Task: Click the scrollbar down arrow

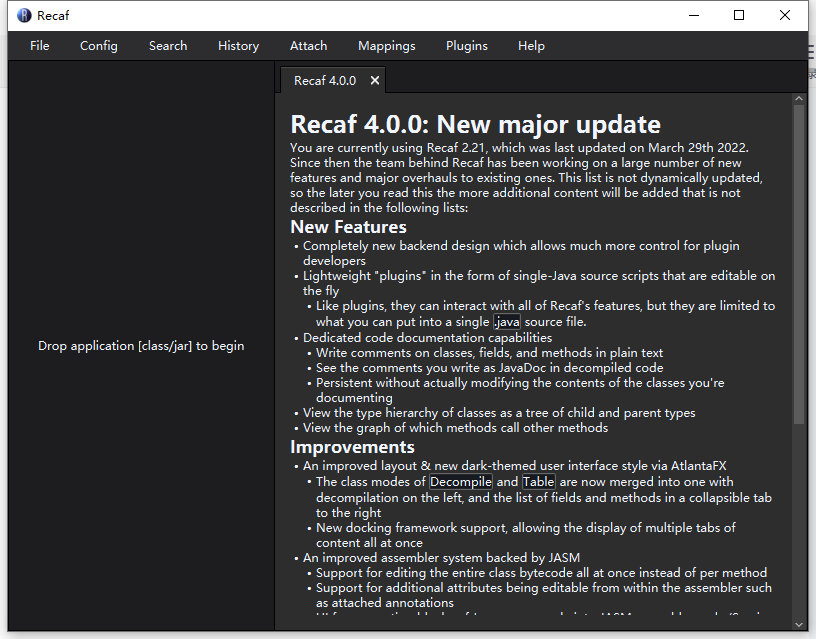Action: [799, 624]
